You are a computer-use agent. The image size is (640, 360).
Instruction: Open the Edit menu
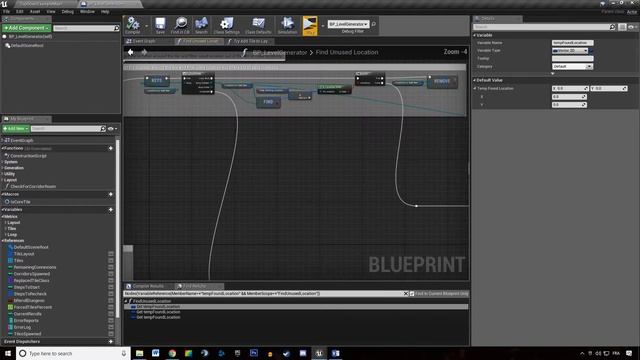(x=19, y=11)
